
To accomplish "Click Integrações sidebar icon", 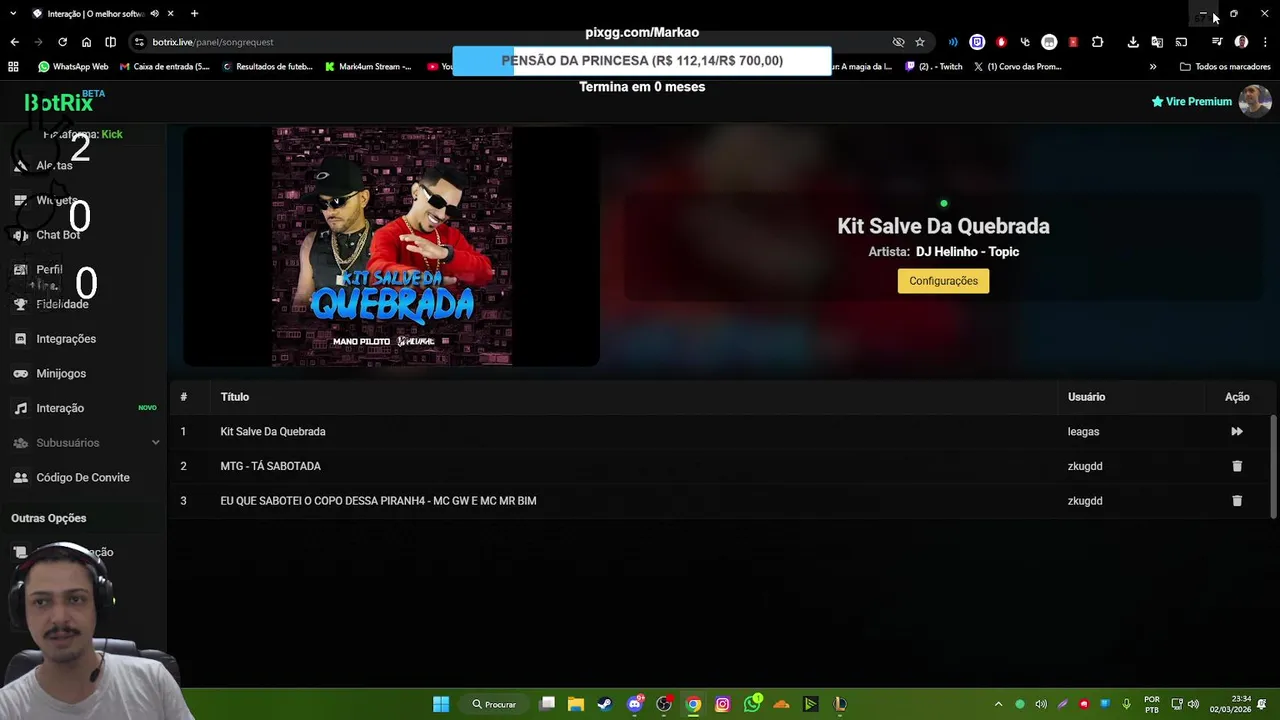I will pos(20,339).
